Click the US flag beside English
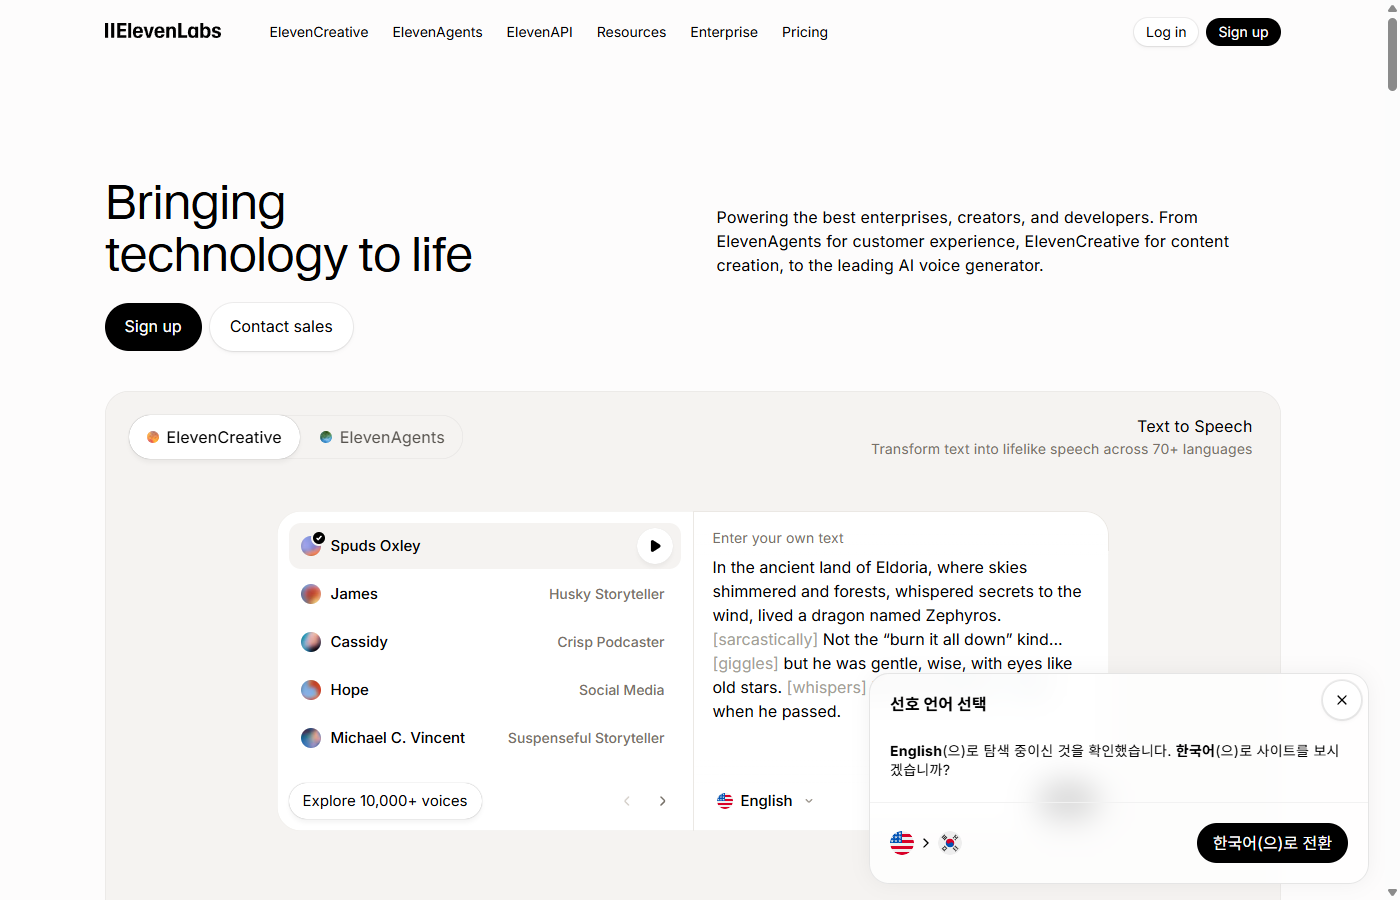This screenshot has height=900, width=1400. (725, 801)
